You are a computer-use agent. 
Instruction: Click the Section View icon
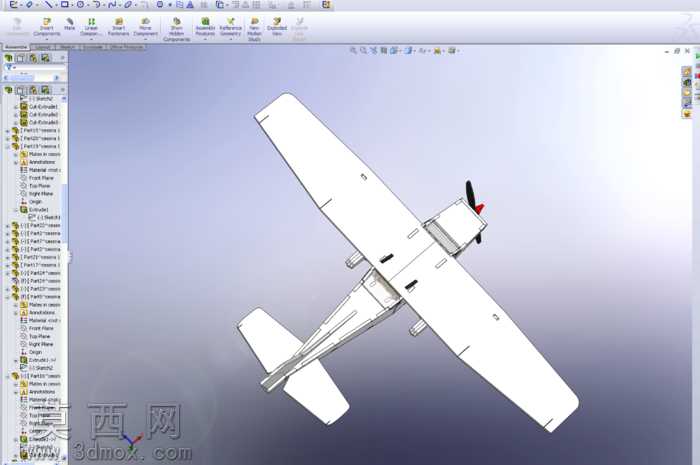pyautogui.click(x=383, y=50)
